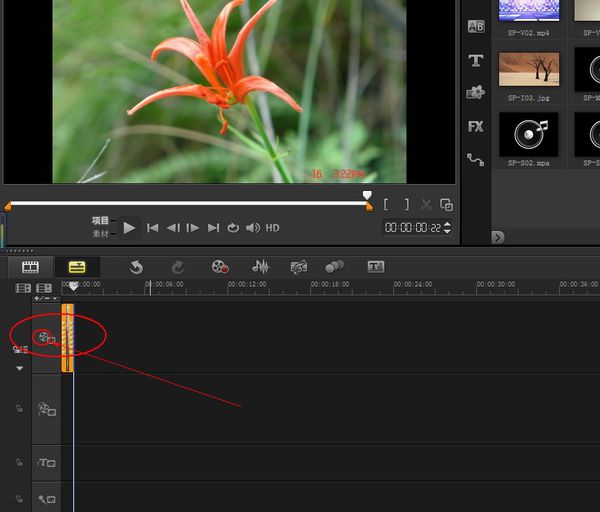This screenshot has width=600, height=512.
Task: Select the clip on the Video track
Action: click(67, 338)
